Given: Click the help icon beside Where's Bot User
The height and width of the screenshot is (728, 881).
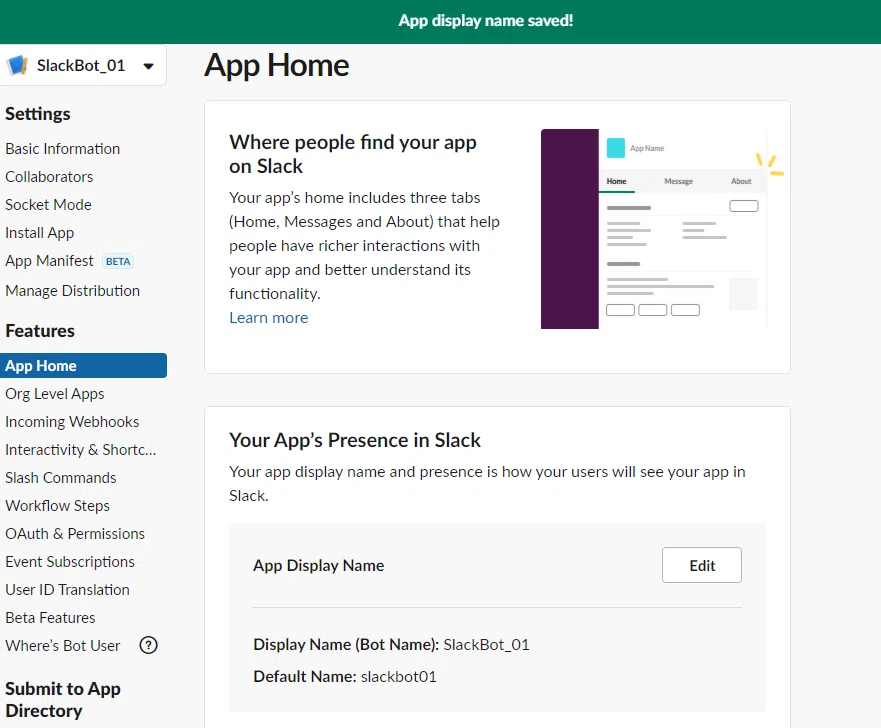Looking at the screenshot, I should (x=148, y=645).
